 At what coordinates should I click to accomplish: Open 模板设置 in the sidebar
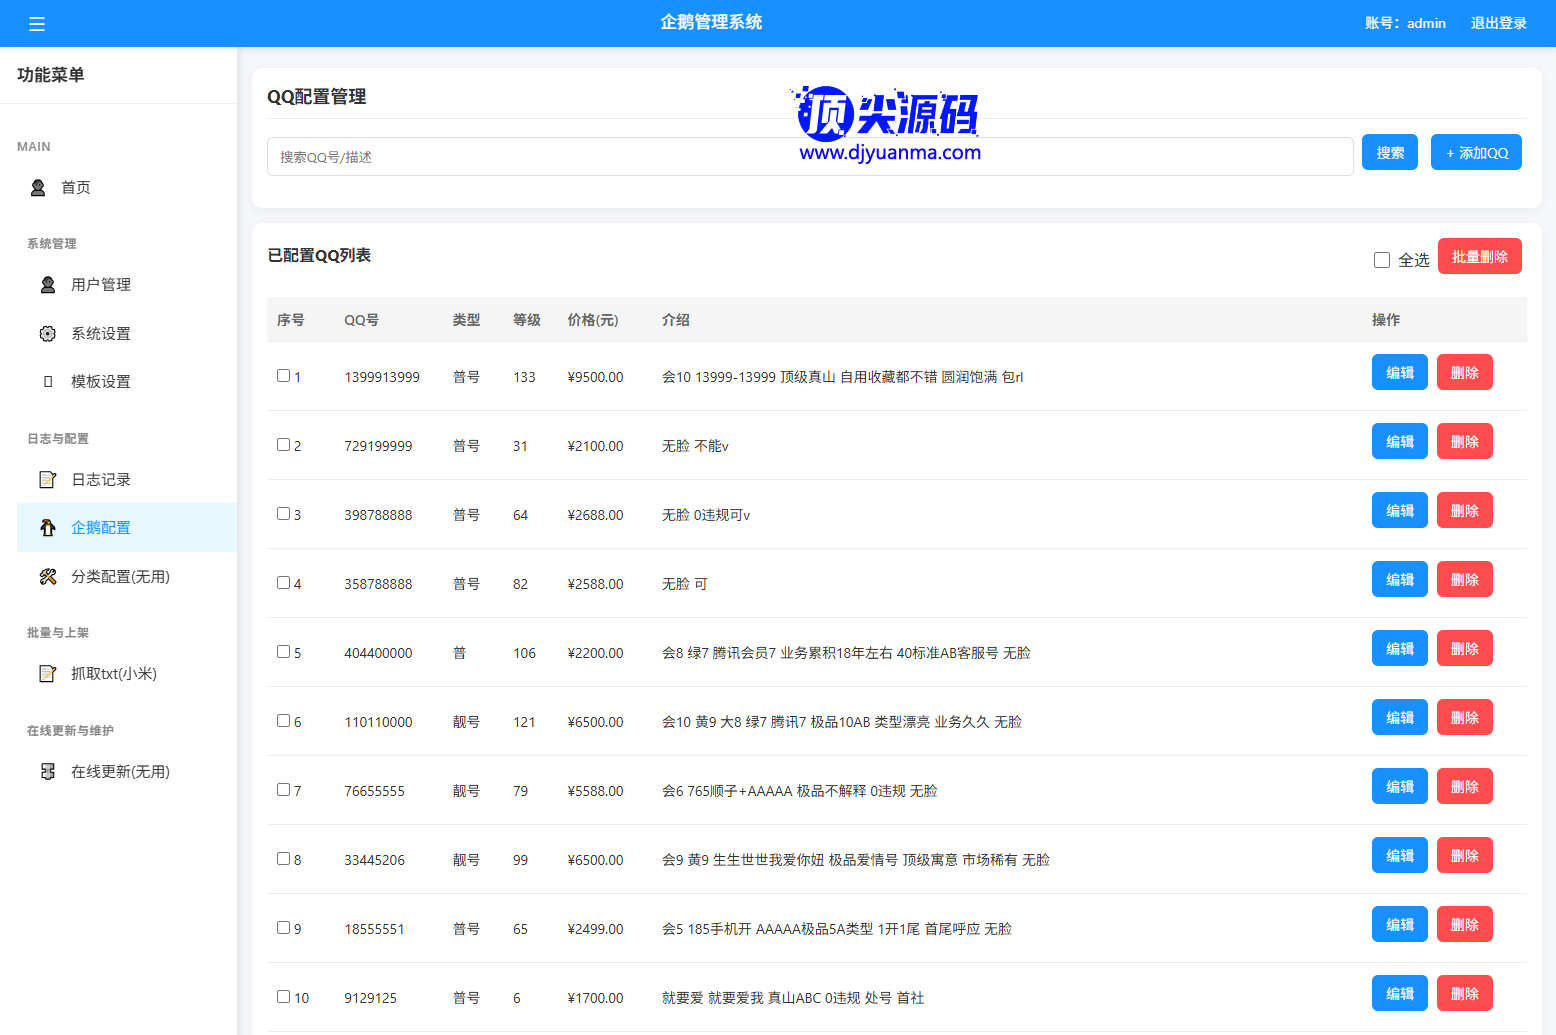coord(100,382)
